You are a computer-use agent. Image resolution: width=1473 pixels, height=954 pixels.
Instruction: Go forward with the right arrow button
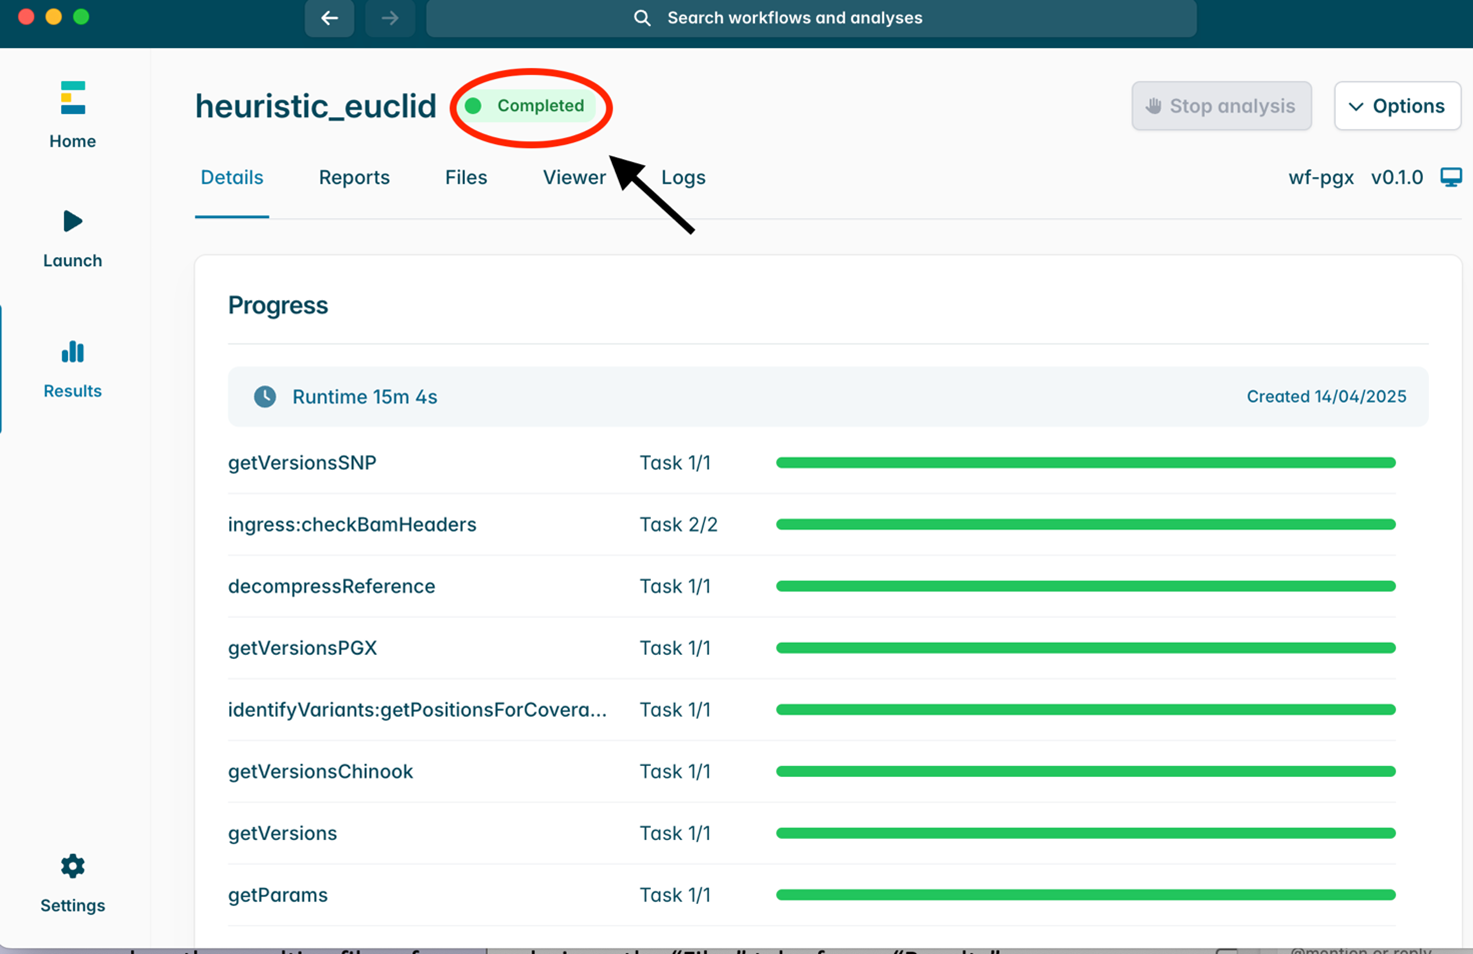[390, 18]
